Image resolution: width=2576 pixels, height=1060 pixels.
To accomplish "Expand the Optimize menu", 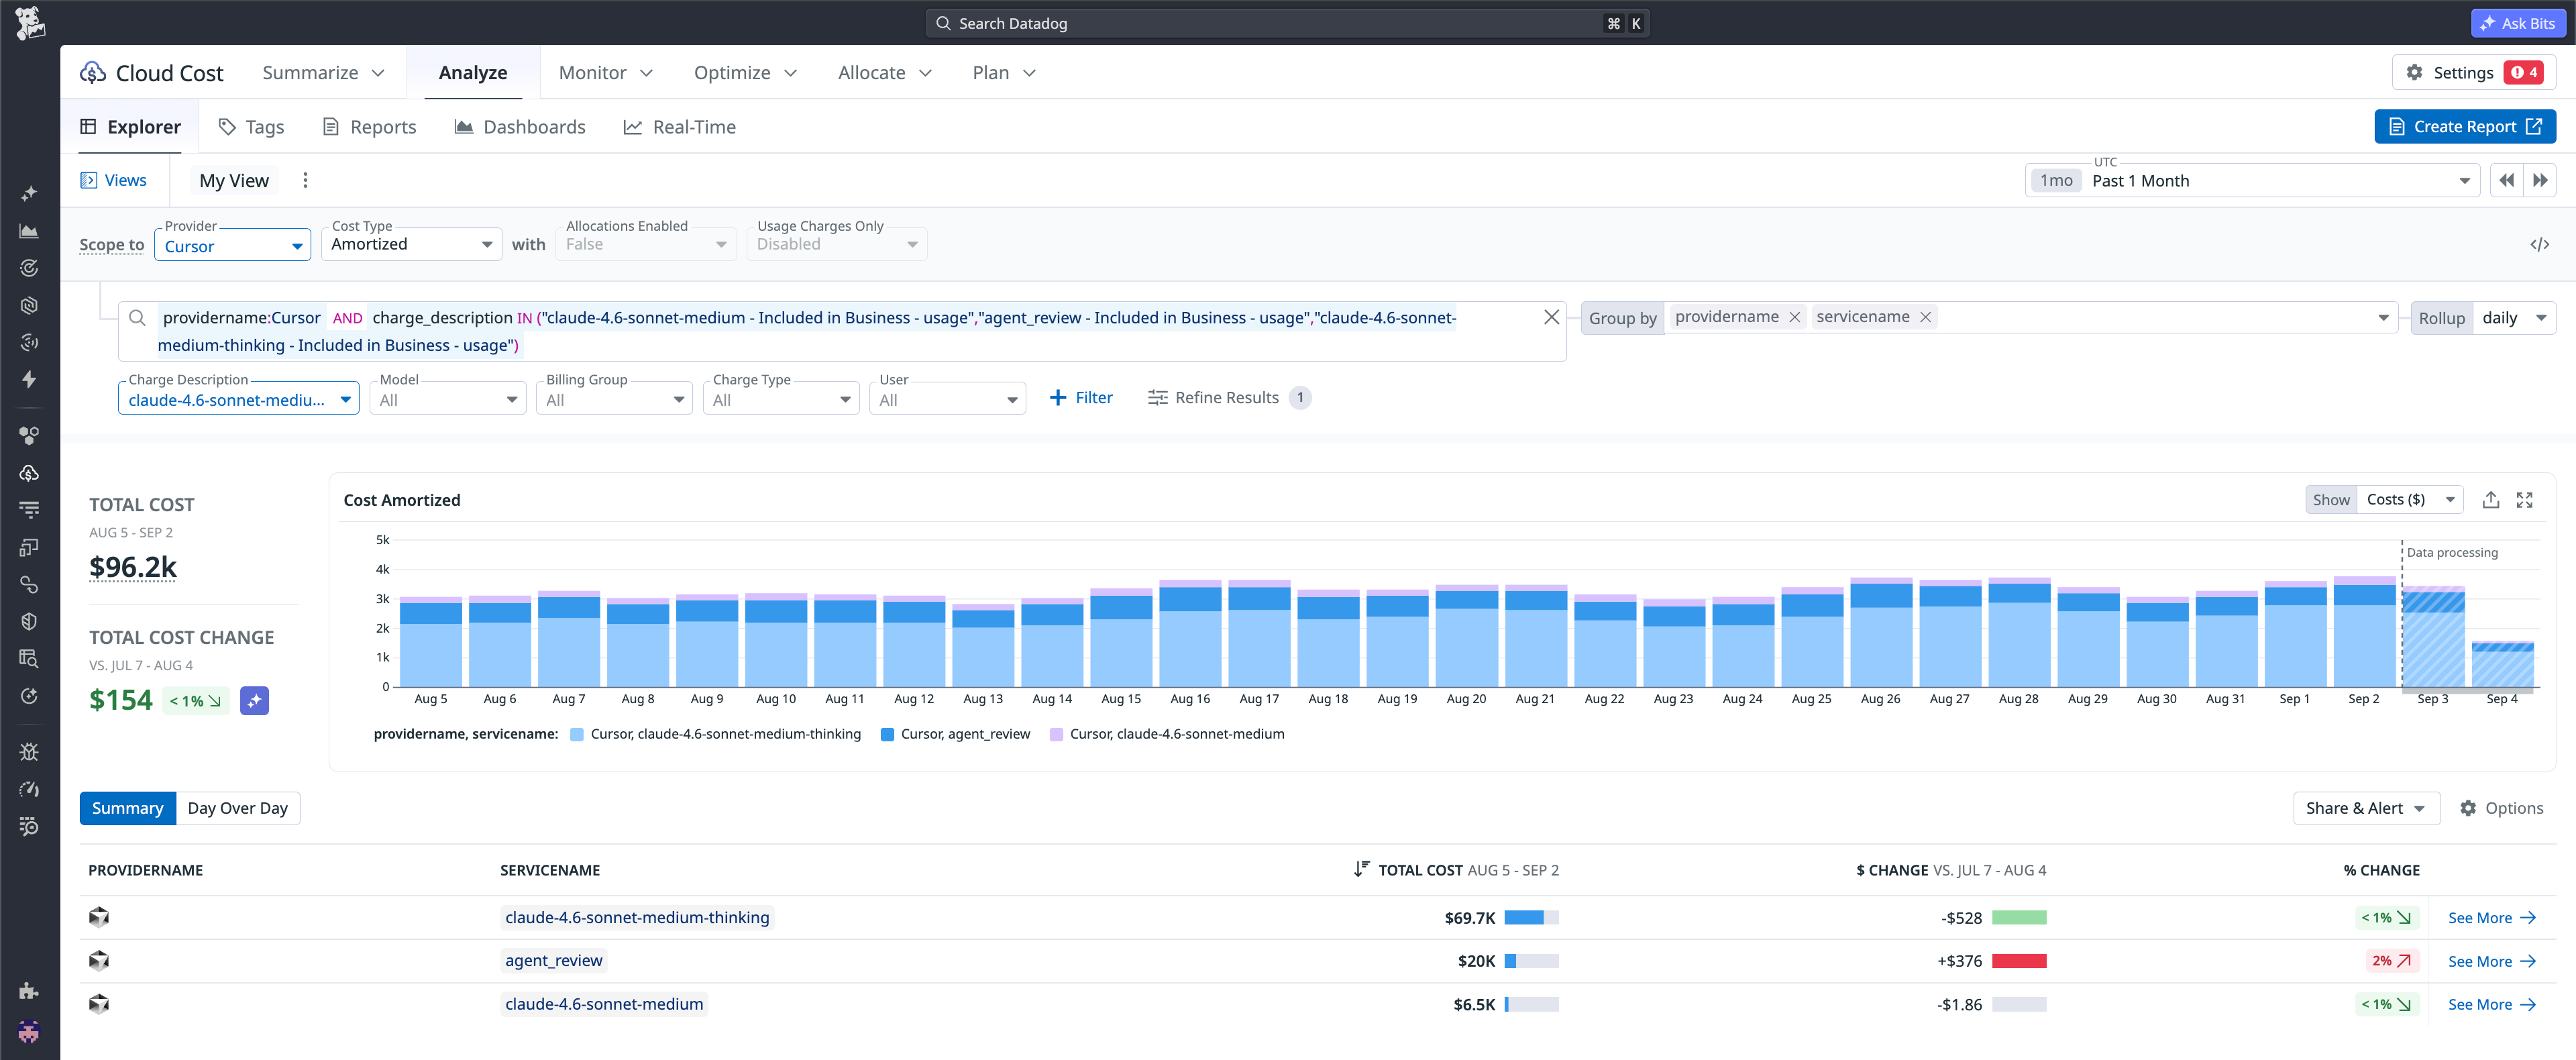I will coord(745,72).
